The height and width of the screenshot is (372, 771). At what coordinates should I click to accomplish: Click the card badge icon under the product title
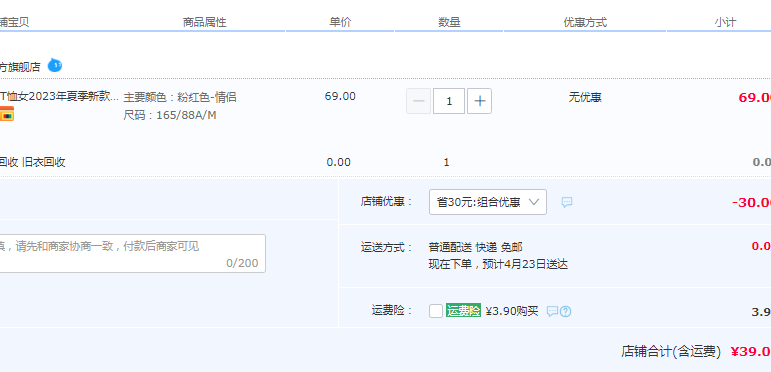point(6,114)
